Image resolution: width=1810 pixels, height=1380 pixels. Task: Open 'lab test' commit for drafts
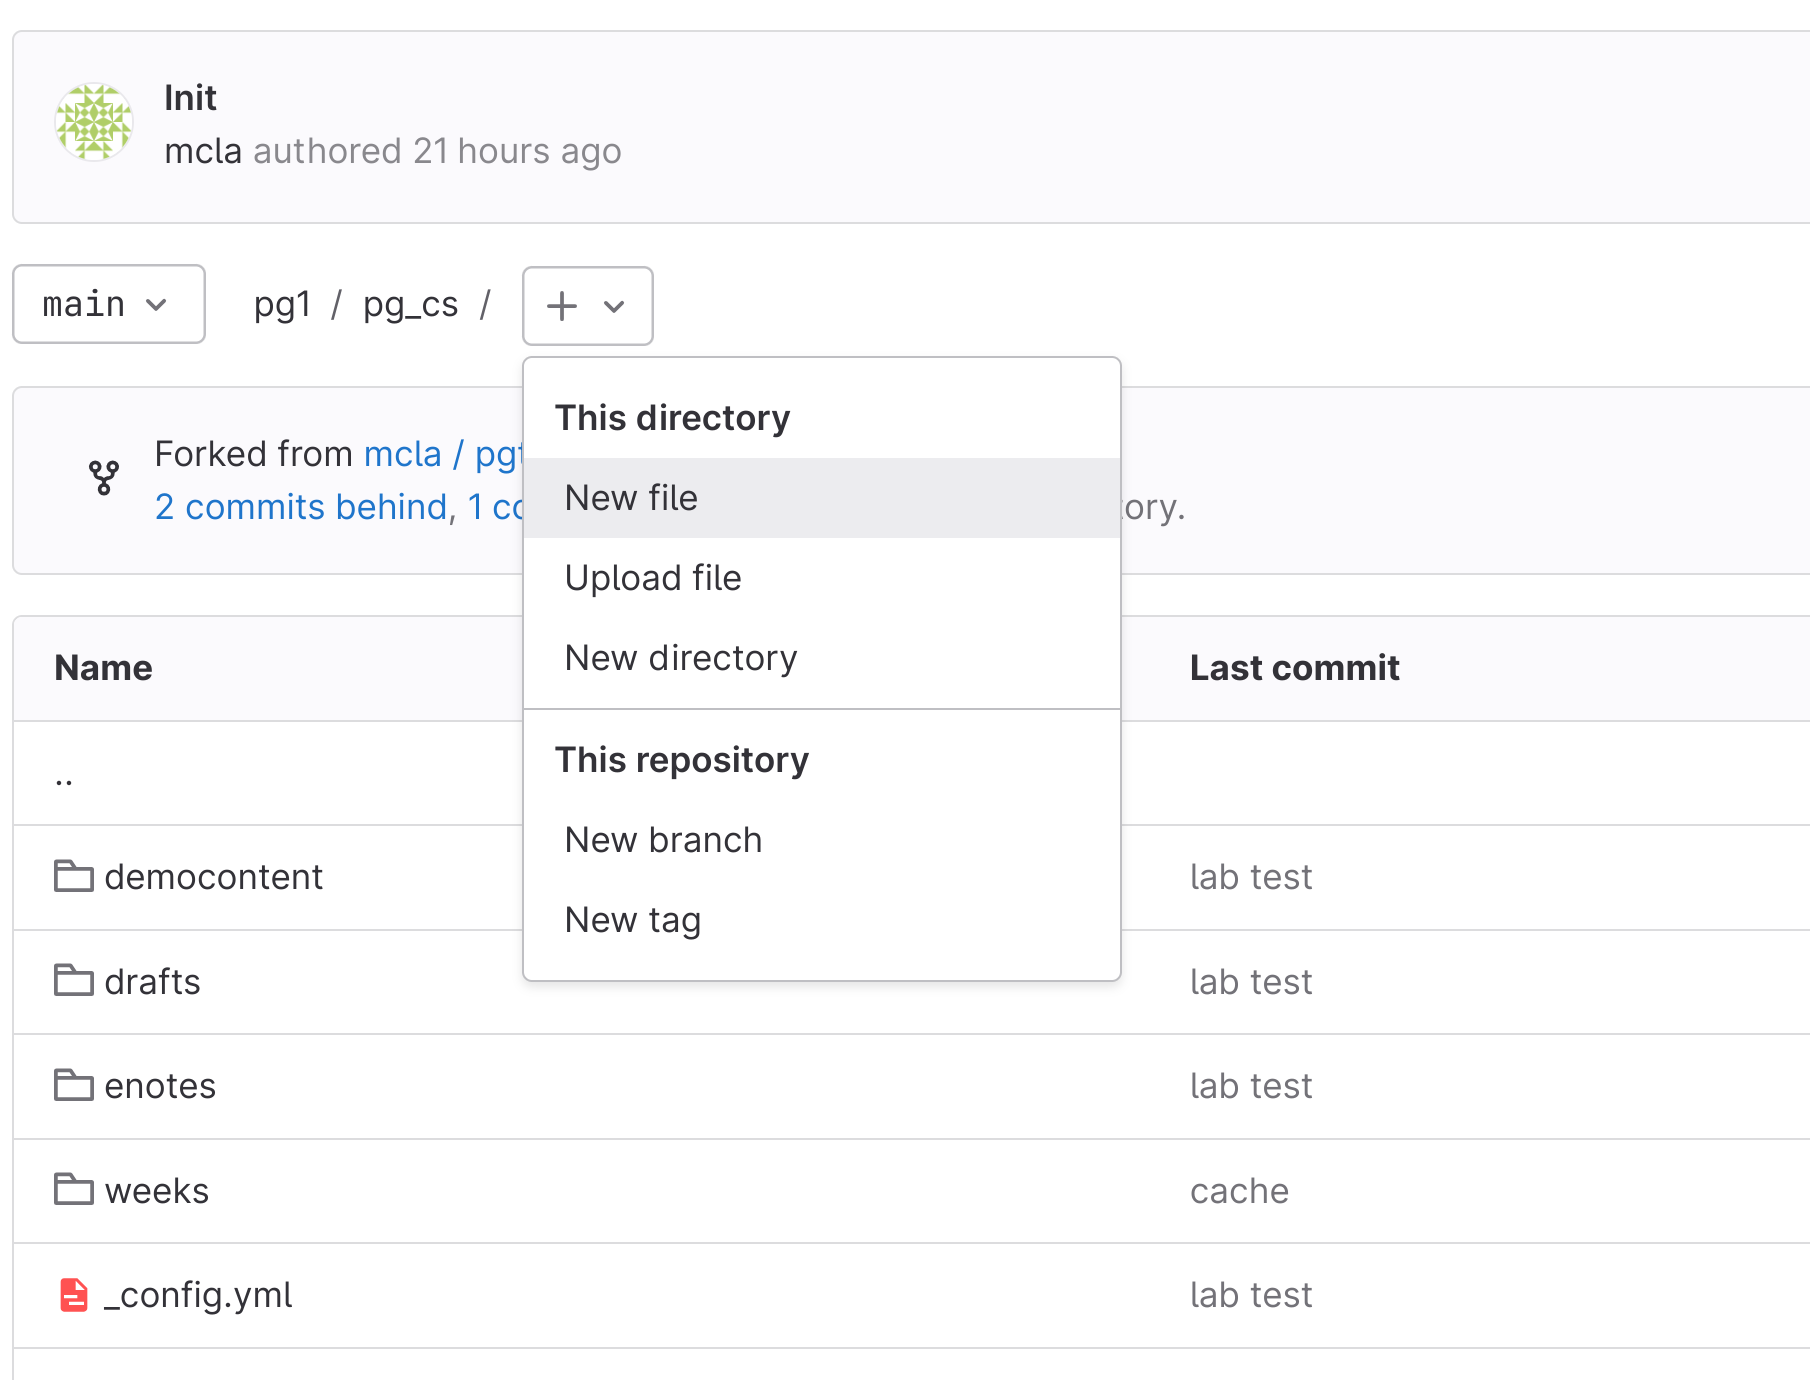[1251, 982]
